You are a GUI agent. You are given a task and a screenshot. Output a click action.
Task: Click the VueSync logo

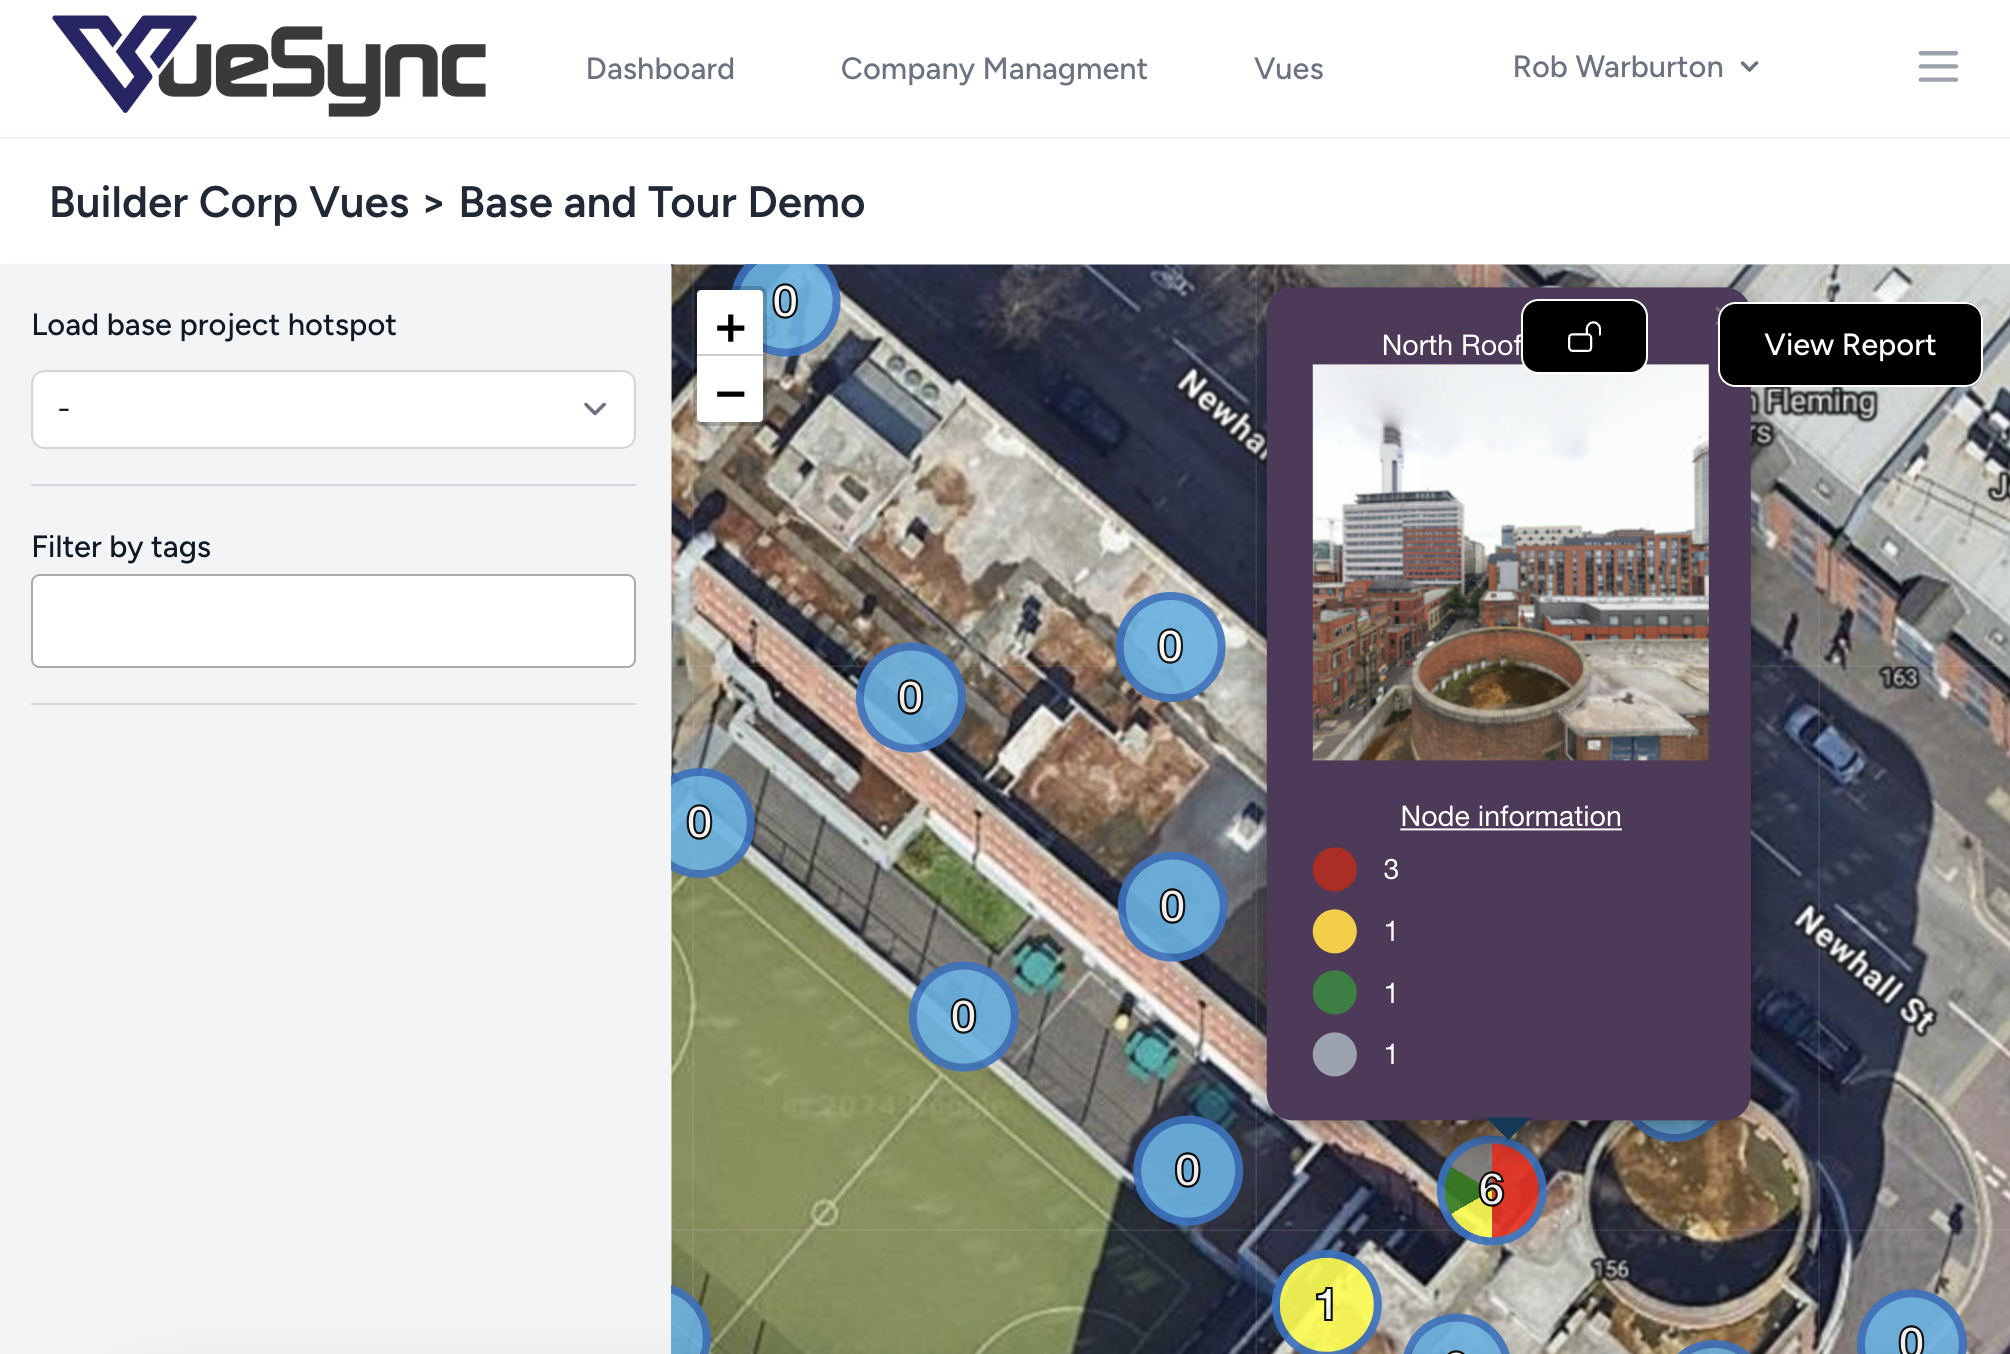point(268,66)
